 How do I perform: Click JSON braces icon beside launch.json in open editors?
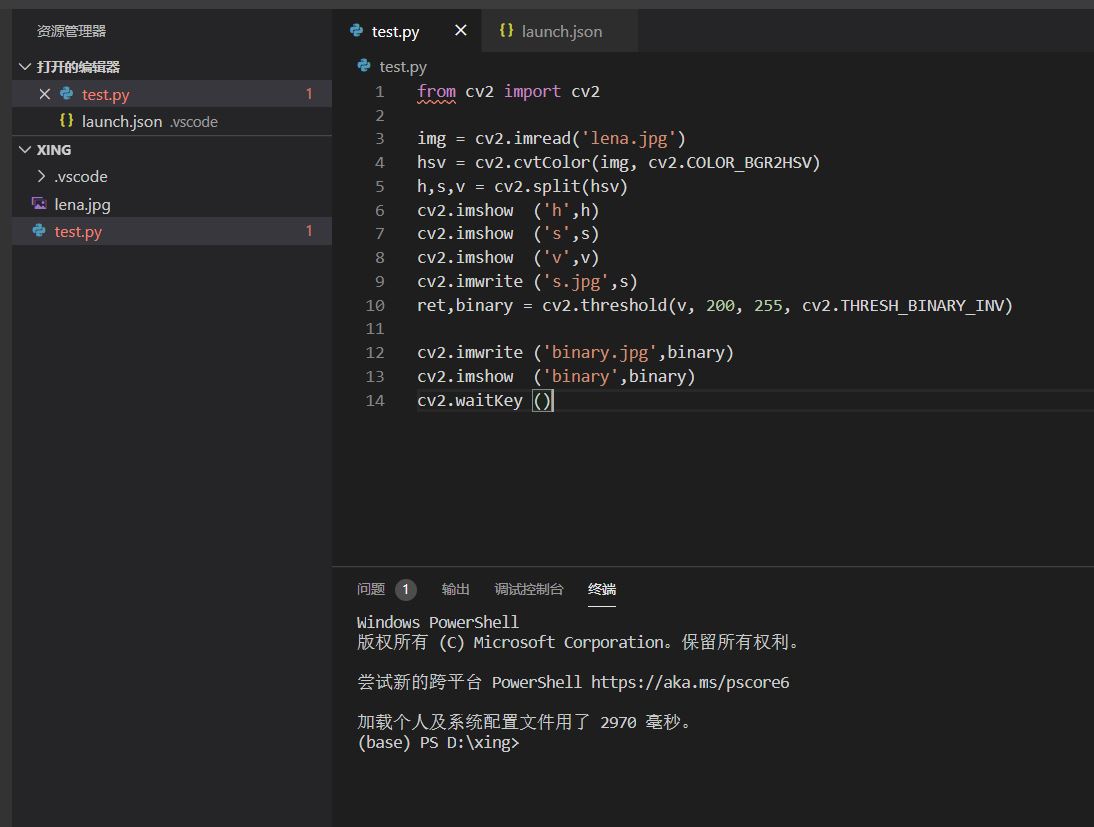(x=66, y=121)
